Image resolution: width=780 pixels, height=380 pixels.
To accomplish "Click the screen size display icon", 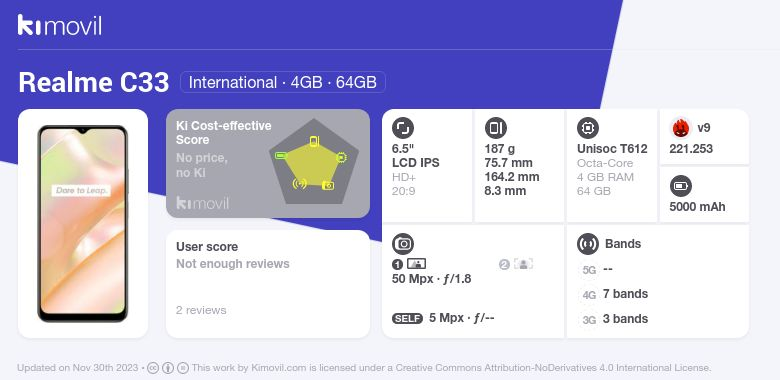I will coord(402,128).
